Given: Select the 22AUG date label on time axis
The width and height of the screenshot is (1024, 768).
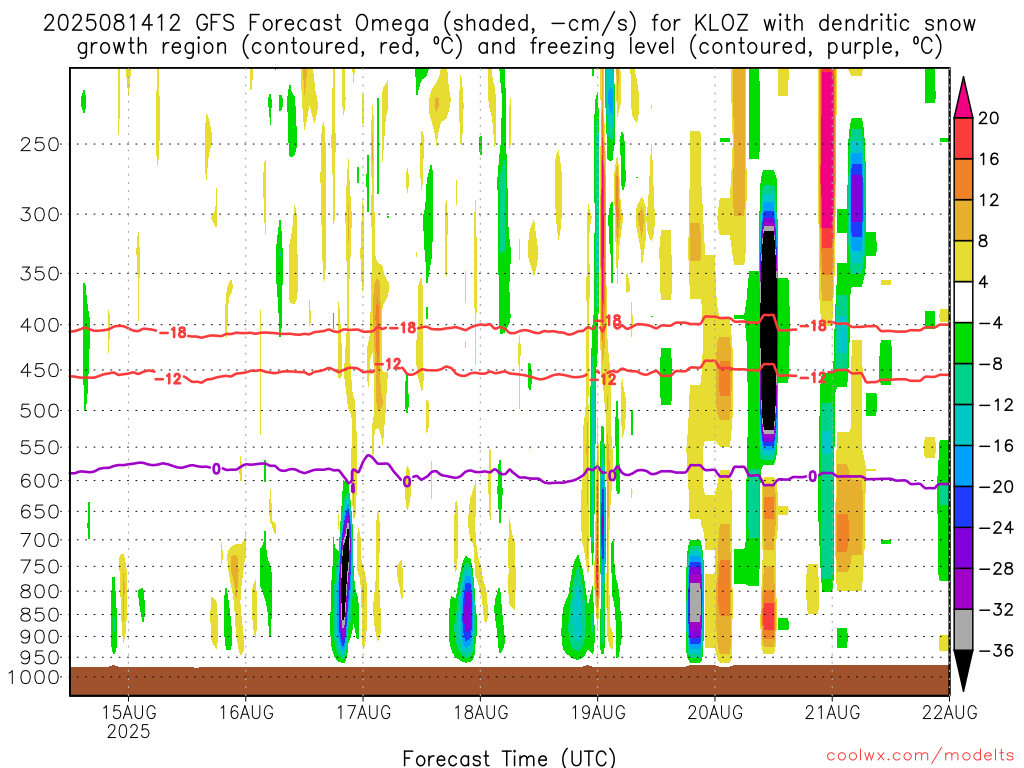Looking at the screenshot, I should coord(950,712).
